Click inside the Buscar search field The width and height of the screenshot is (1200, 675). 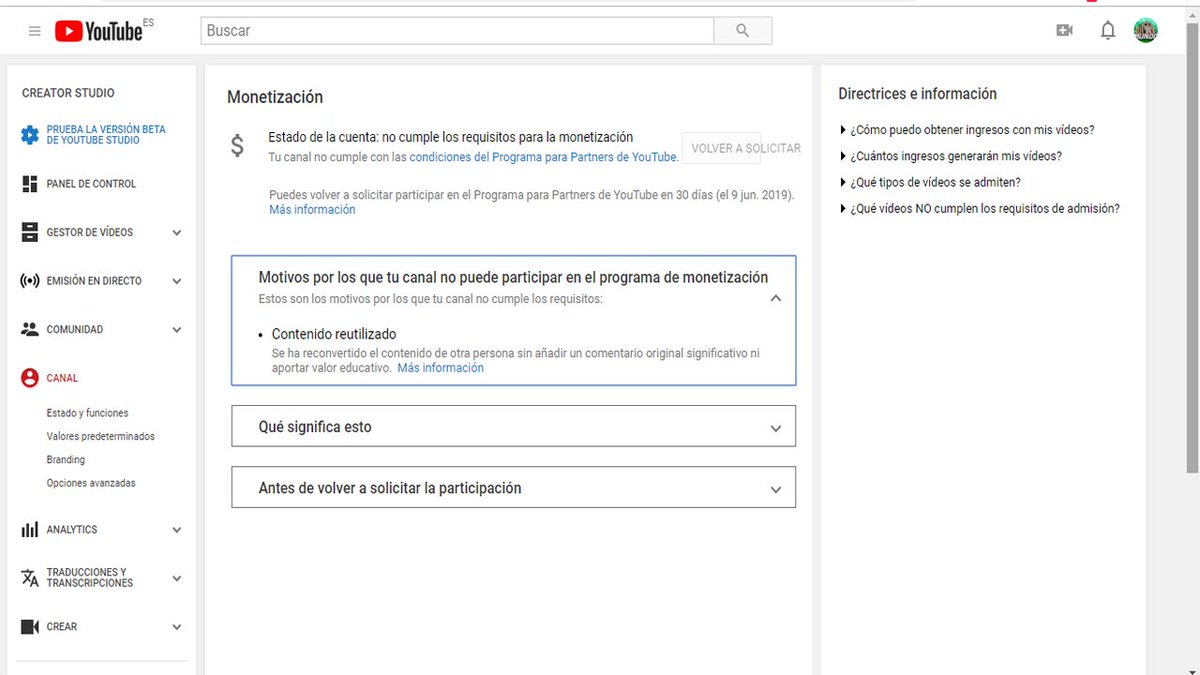point(457,31)
